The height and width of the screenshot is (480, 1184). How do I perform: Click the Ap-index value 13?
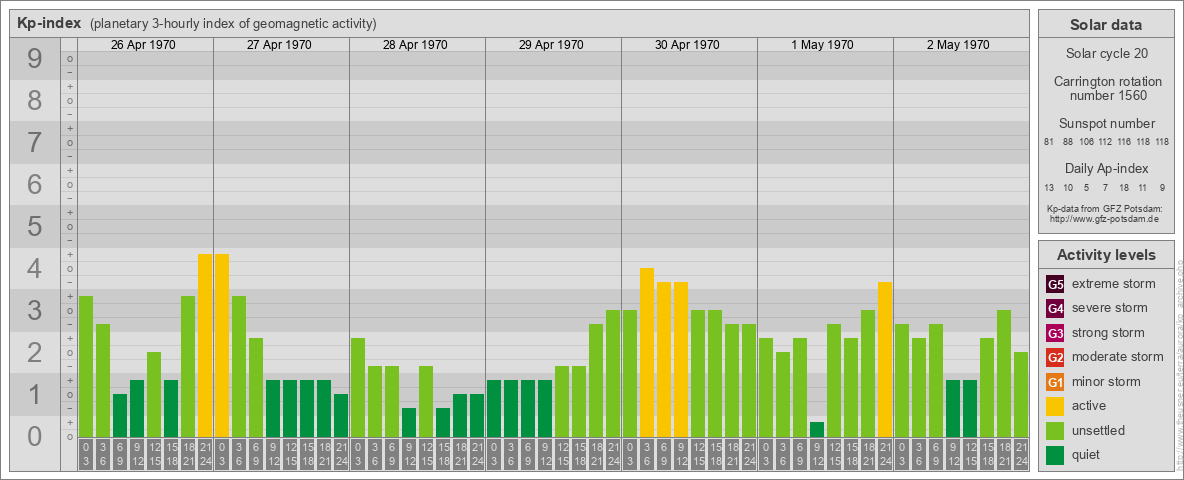coord(1049,187)
